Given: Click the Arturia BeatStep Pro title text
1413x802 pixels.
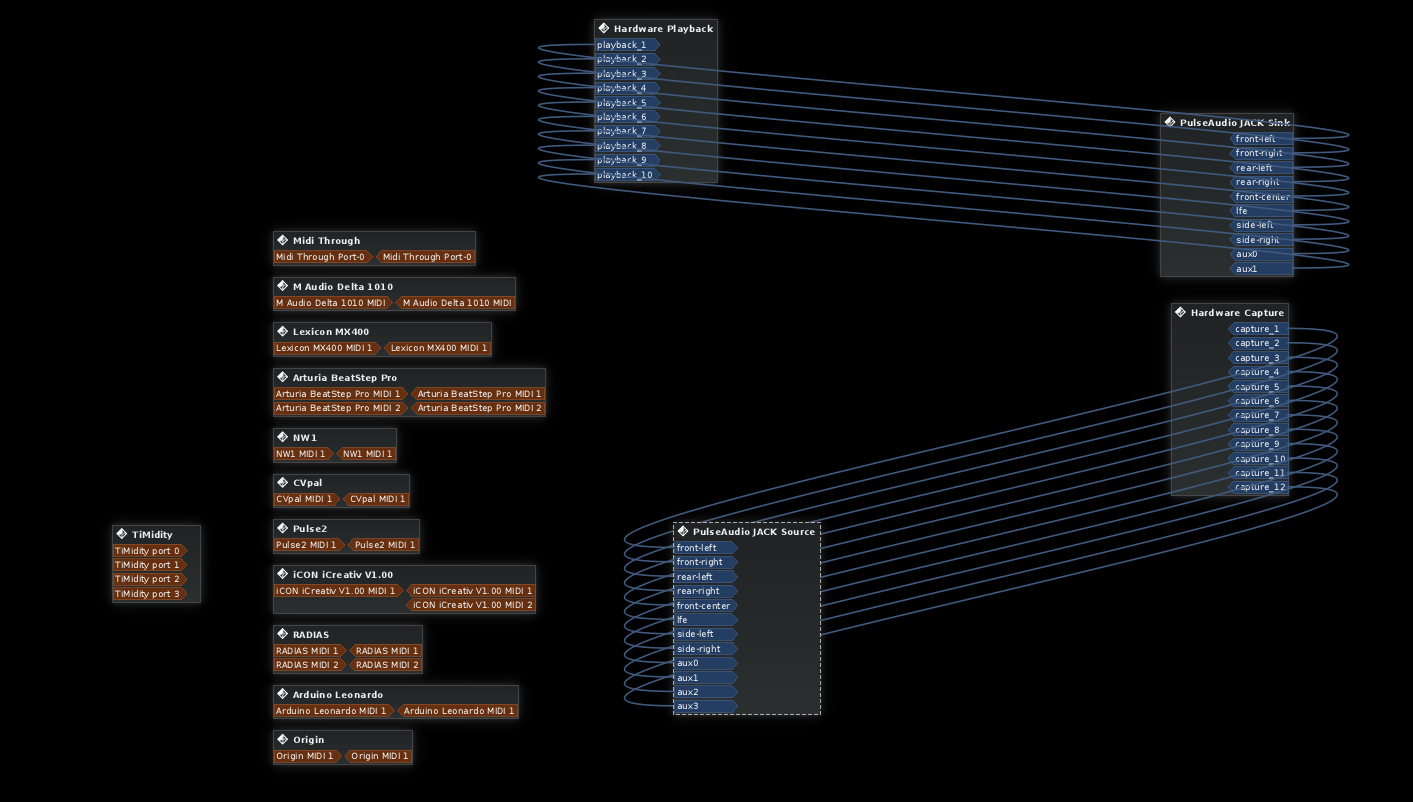Looking at the screenshot, I should (344, 378).
